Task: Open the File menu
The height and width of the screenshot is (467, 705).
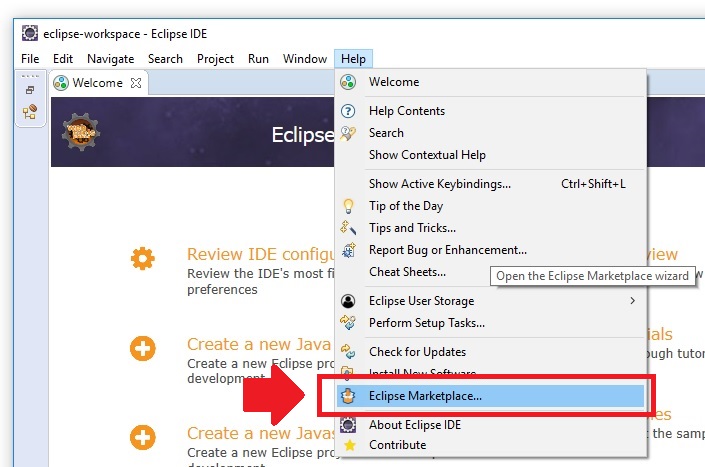Action: point(30,59)
